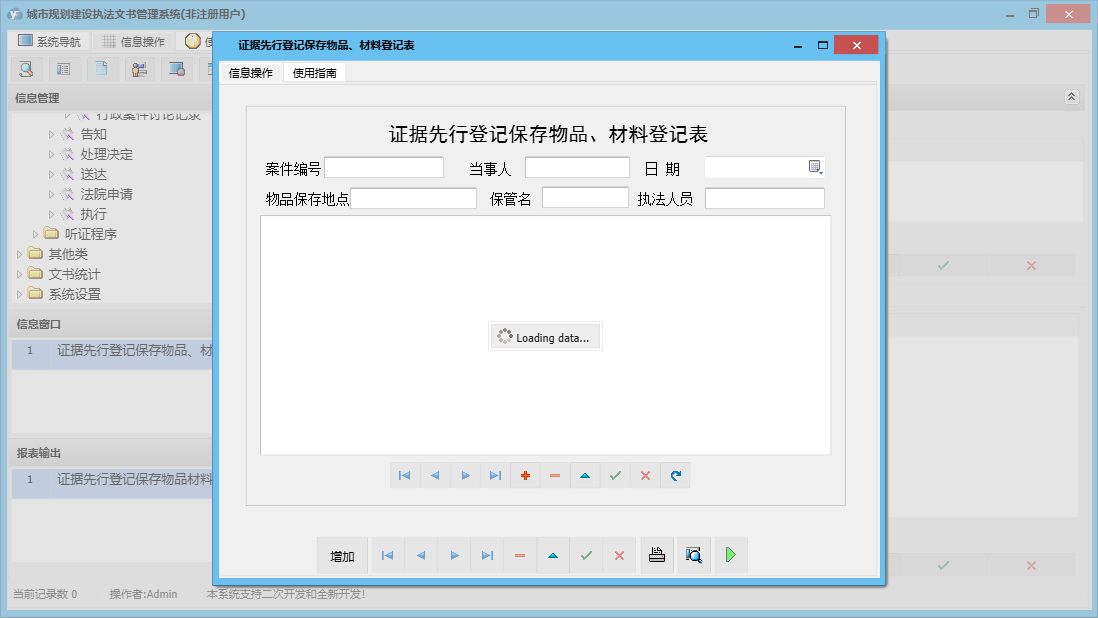Delete a record using the red minus icon
The height and width of the screenshot is (618, 1098).
(555, 475)
